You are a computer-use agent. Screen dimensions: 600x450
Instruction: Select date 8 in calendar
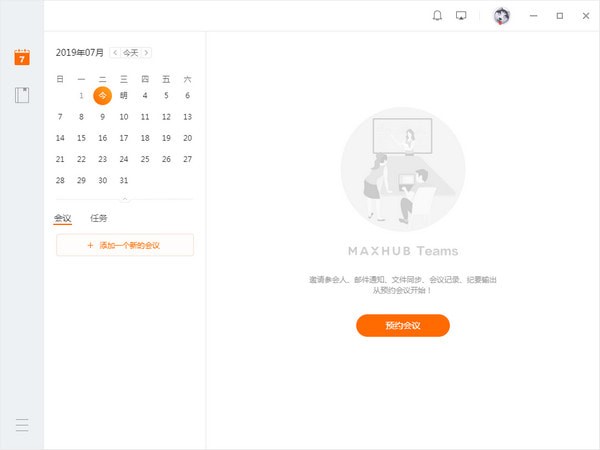pos(81,117)
